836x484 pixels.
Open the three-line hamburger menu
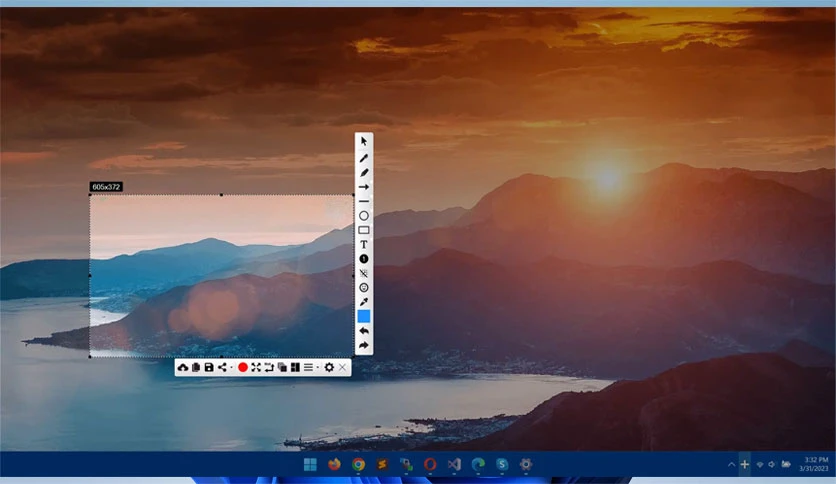click(x=308, y=367)
